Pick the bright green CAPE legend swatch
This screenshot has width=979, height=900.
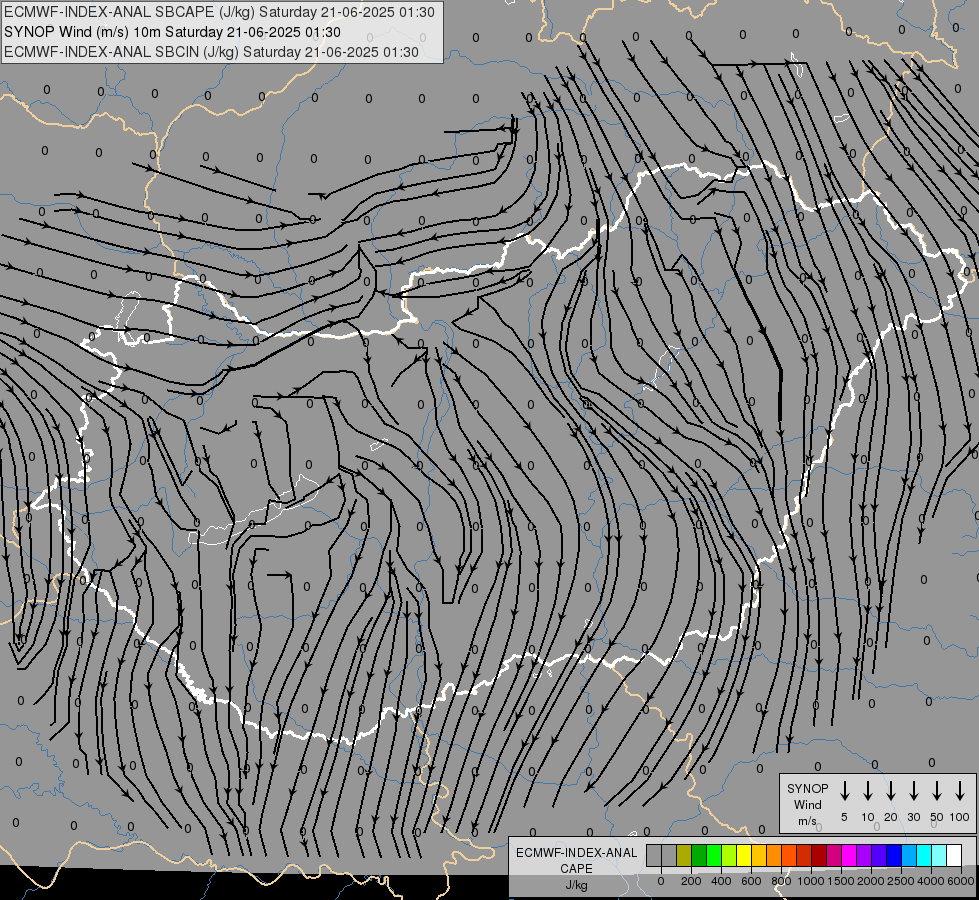714,855
